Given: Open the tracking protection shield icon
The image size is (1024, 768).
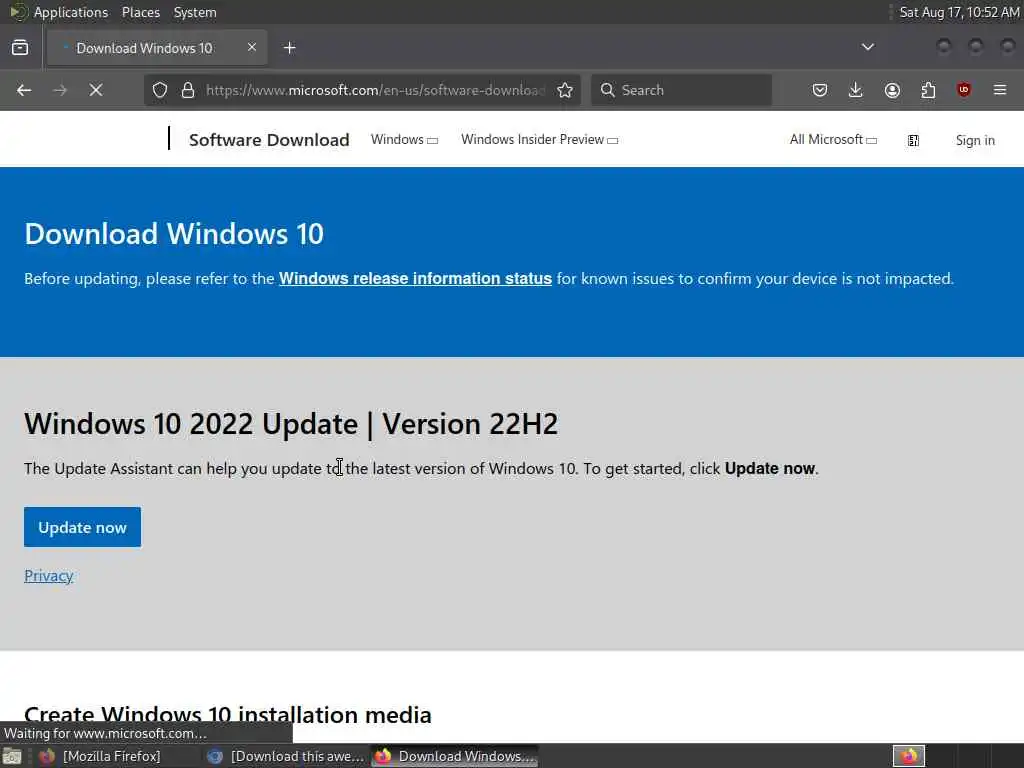Looking at the screenshot, I should pyautogui.click(x=160, y=90).
